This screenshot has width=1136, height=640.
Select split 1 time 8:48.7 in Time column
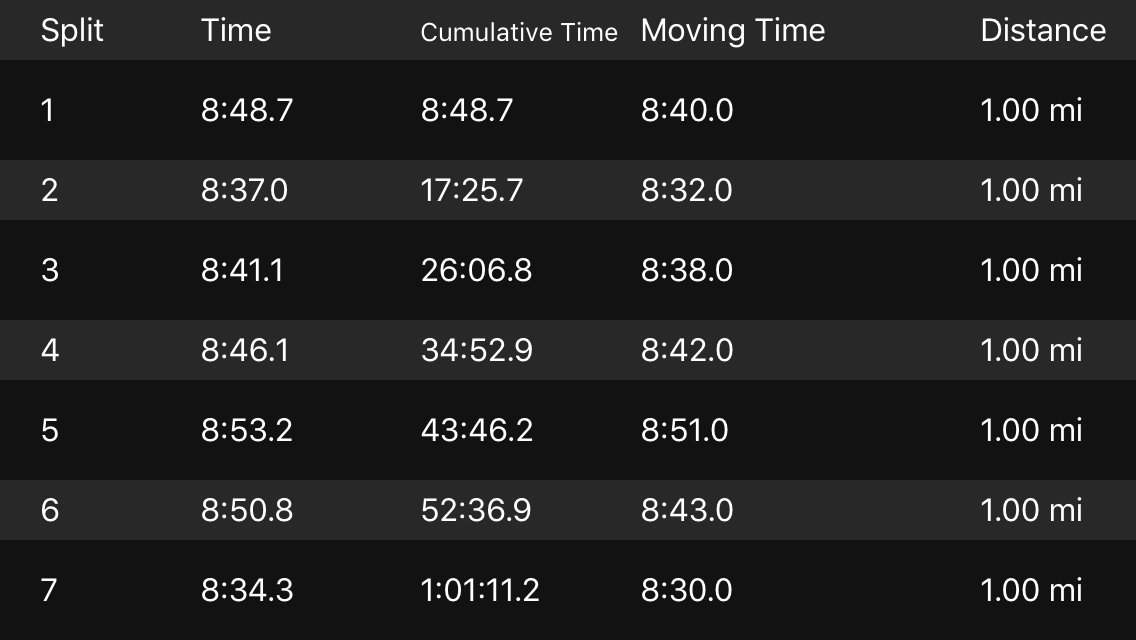[247, 110]
